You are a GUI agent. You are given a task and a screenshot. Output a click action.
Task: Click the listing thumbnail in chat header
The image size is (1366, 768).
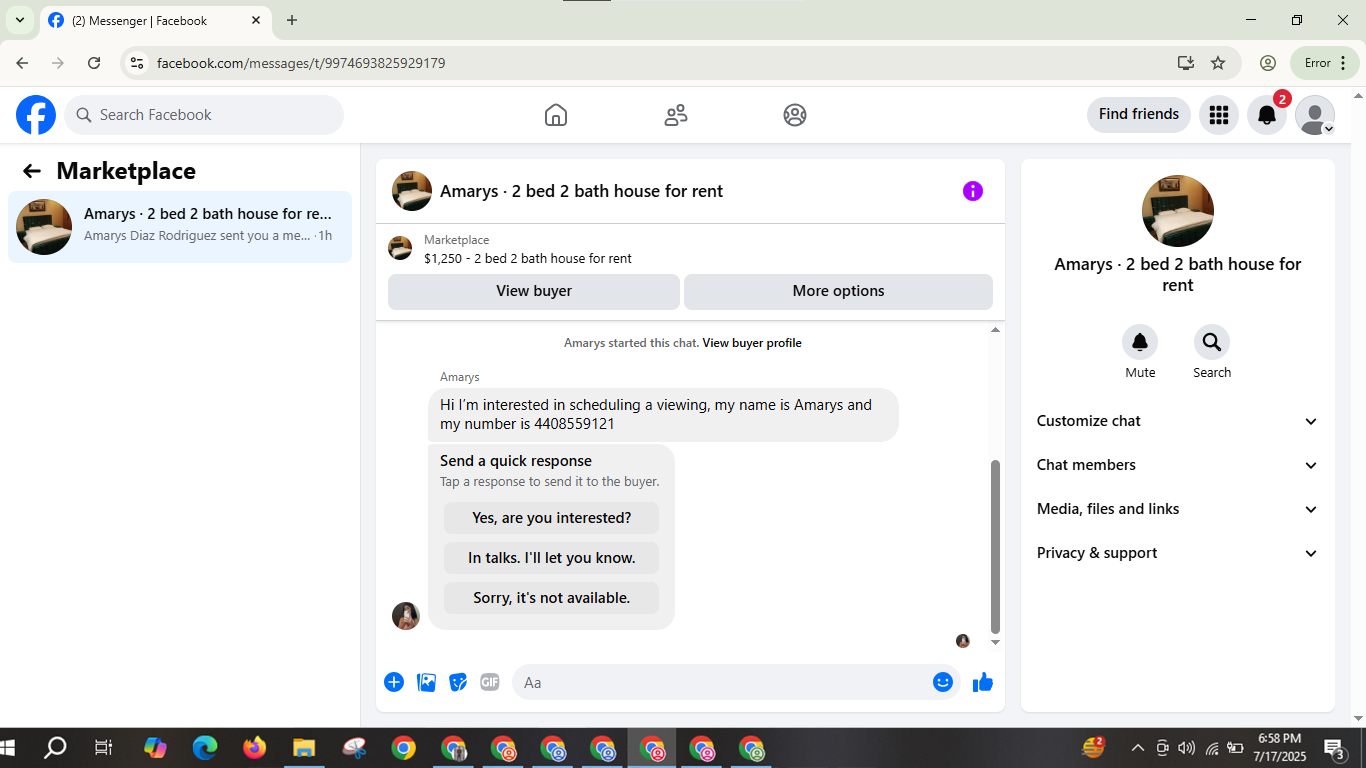412,191
